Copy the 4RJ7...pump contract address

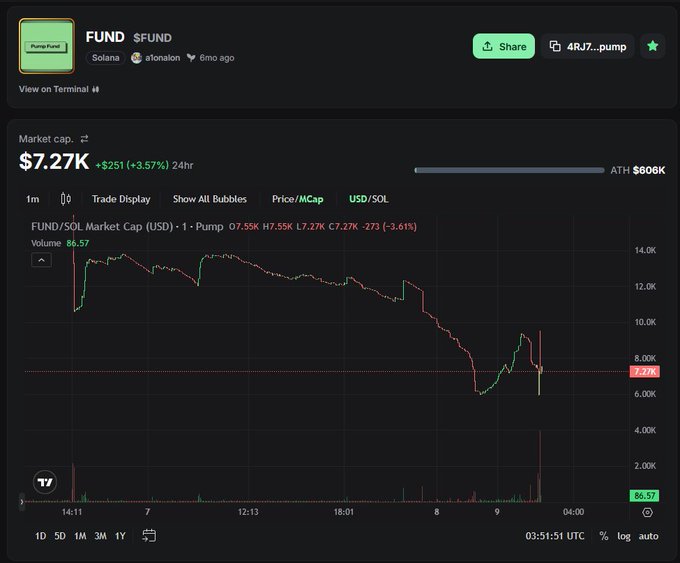pos(588,46)
